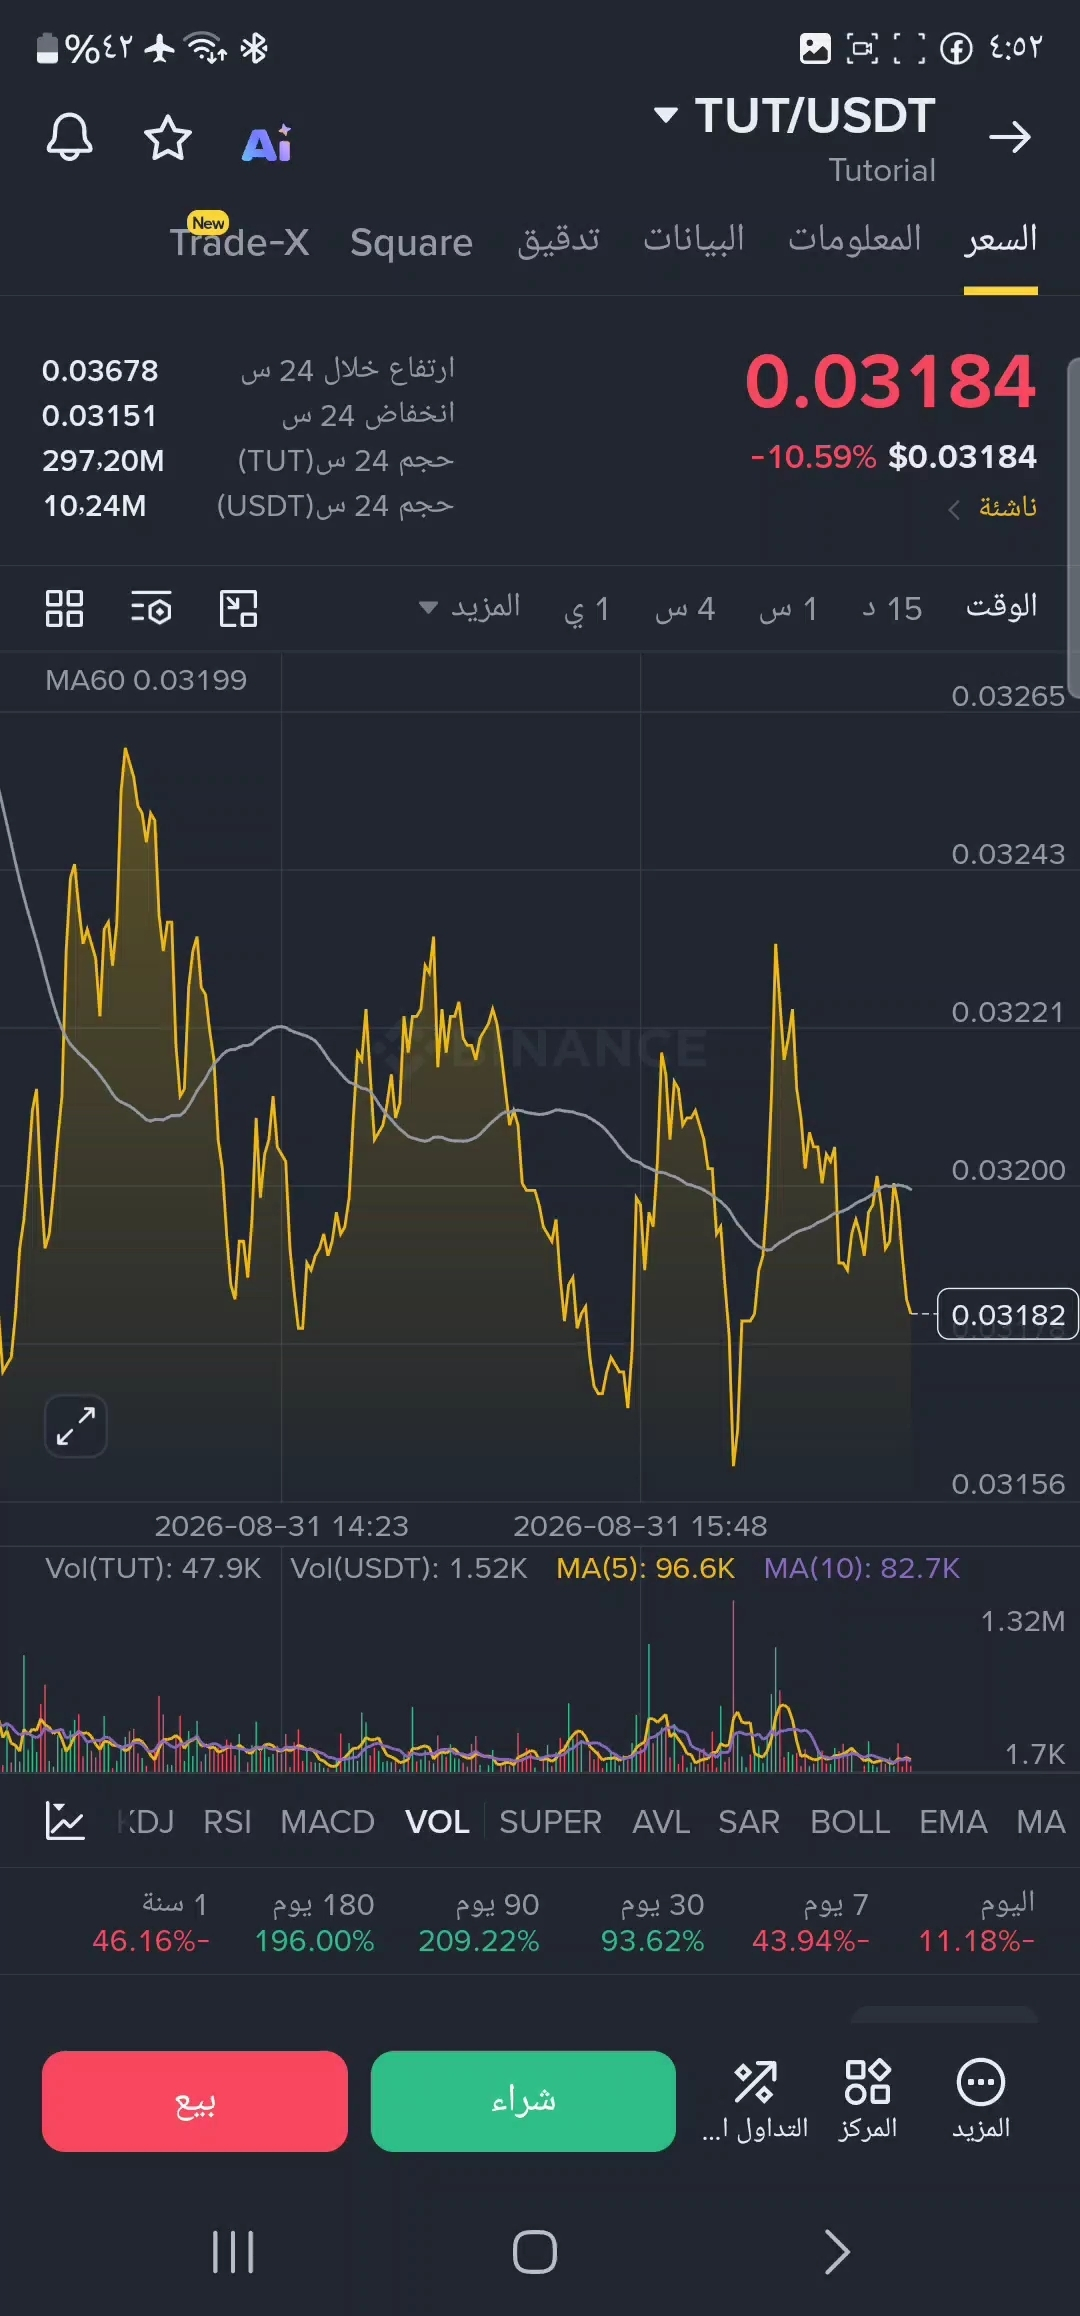The height and width of the screenshot is (2316, 1080).
Task: Tap the MA(10): 82.7K volume label
Action: point(862,1568)
